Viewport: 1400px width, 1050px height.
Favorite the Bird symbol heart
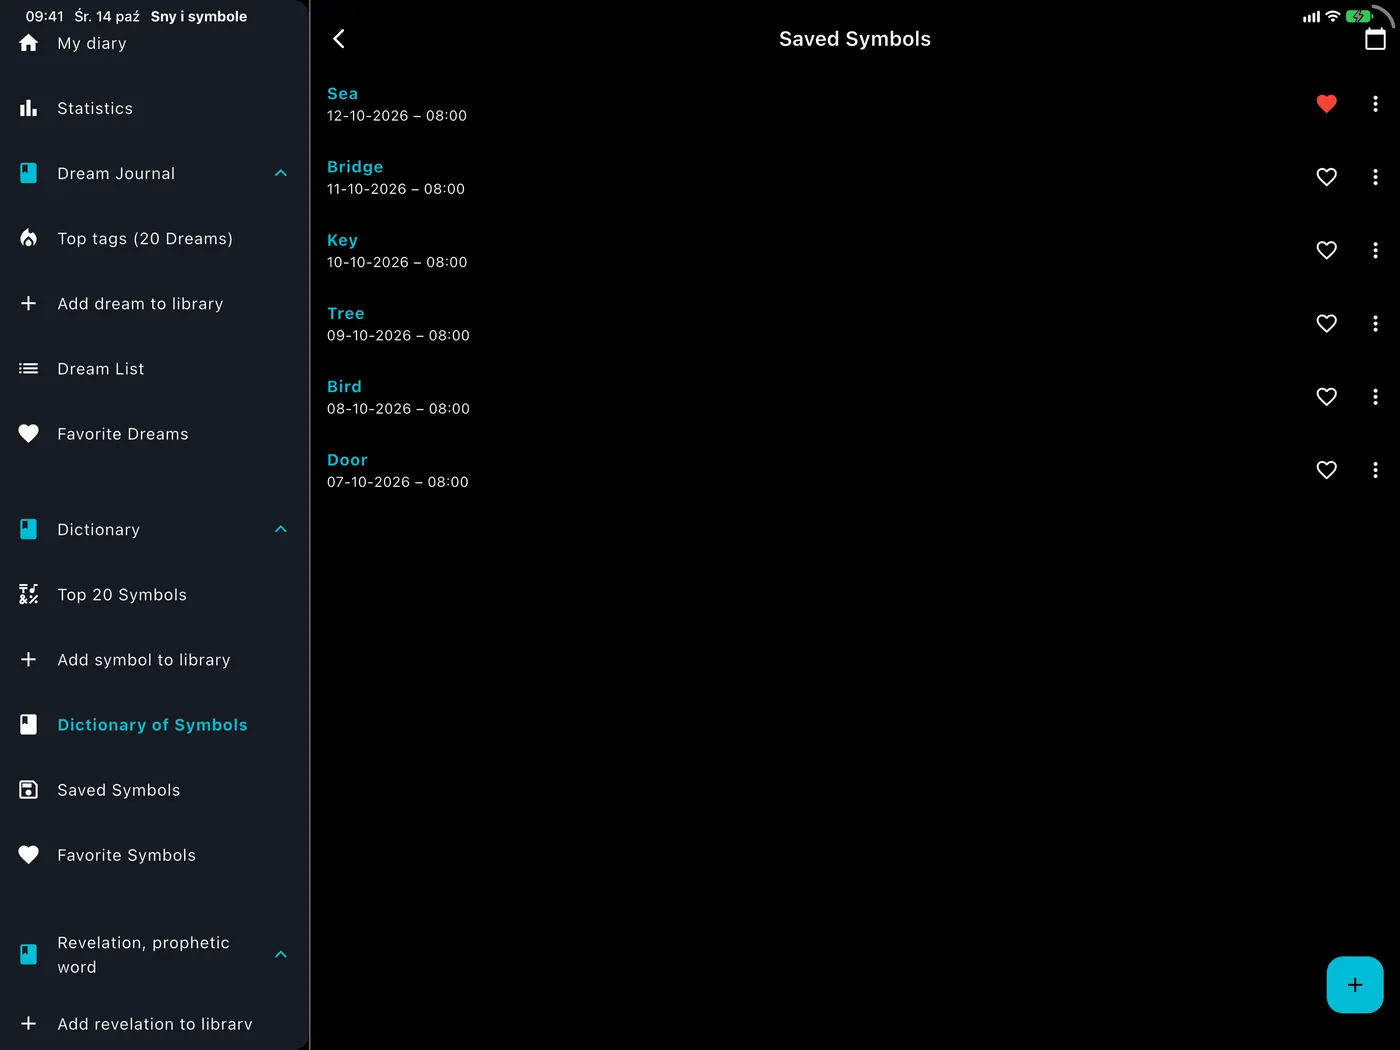click(1327, 397)
